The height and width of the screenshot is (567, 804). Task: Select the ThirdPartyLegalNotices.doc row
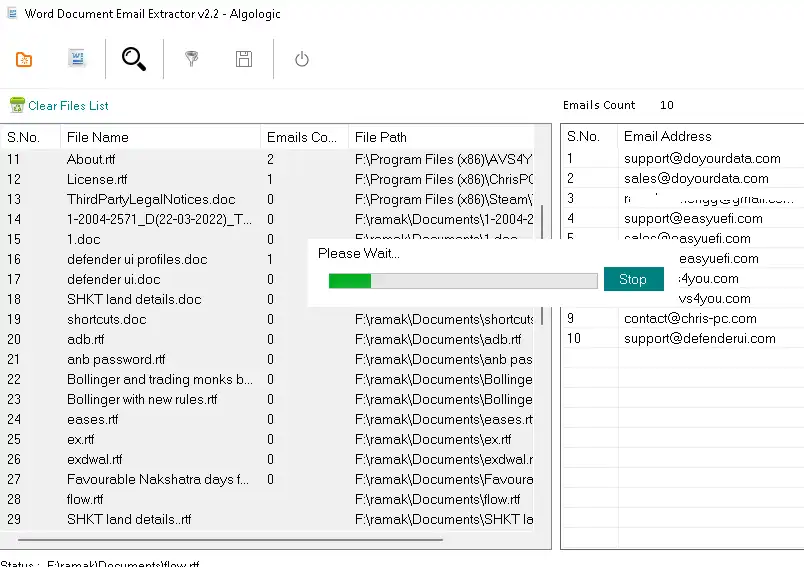[x=150, y=199]
